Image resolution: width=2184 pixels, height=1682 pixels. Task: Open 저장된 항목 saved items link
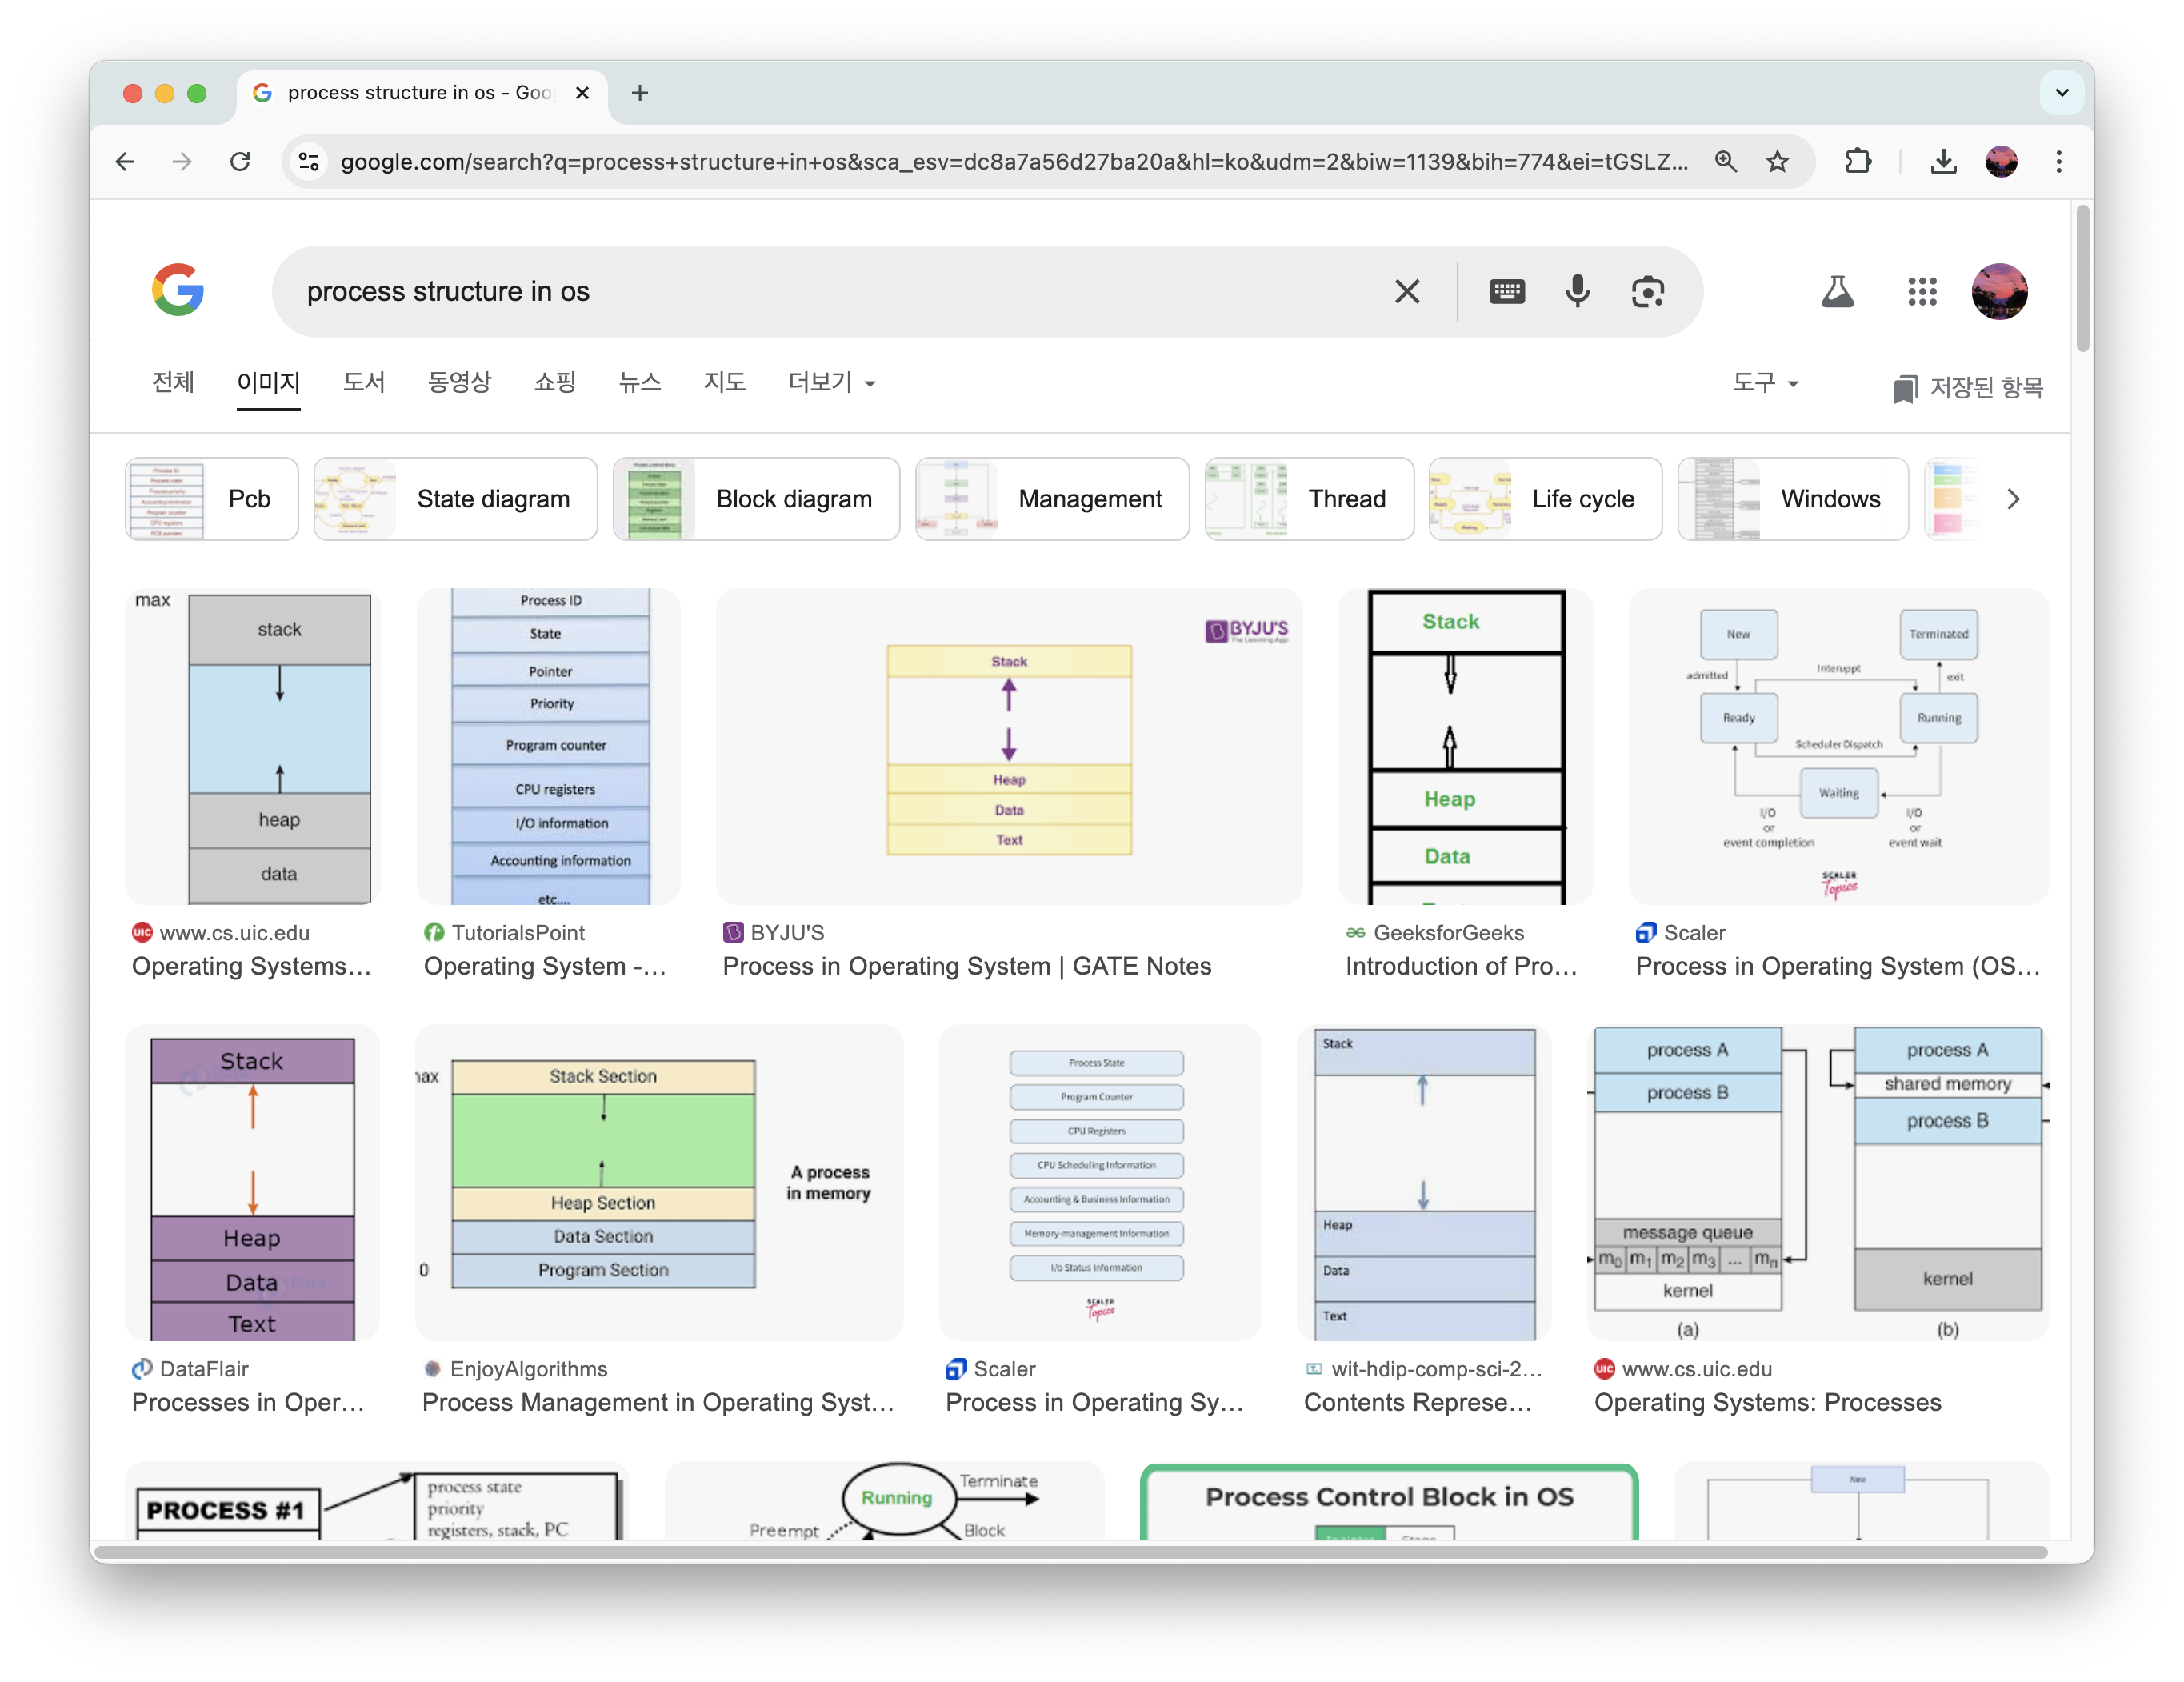(x=1968, y=387)
